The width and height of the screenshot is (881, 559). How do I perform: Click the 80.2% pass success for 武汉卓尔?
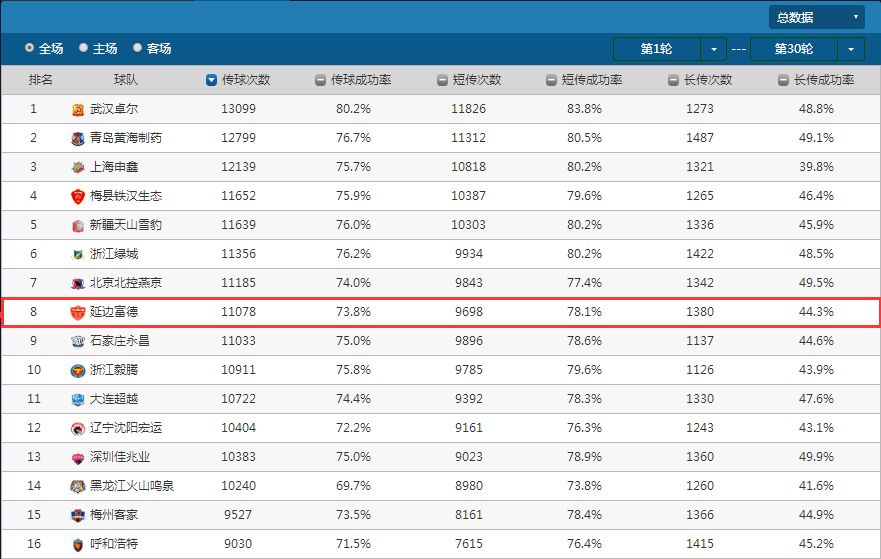click(x=353, y=109)
